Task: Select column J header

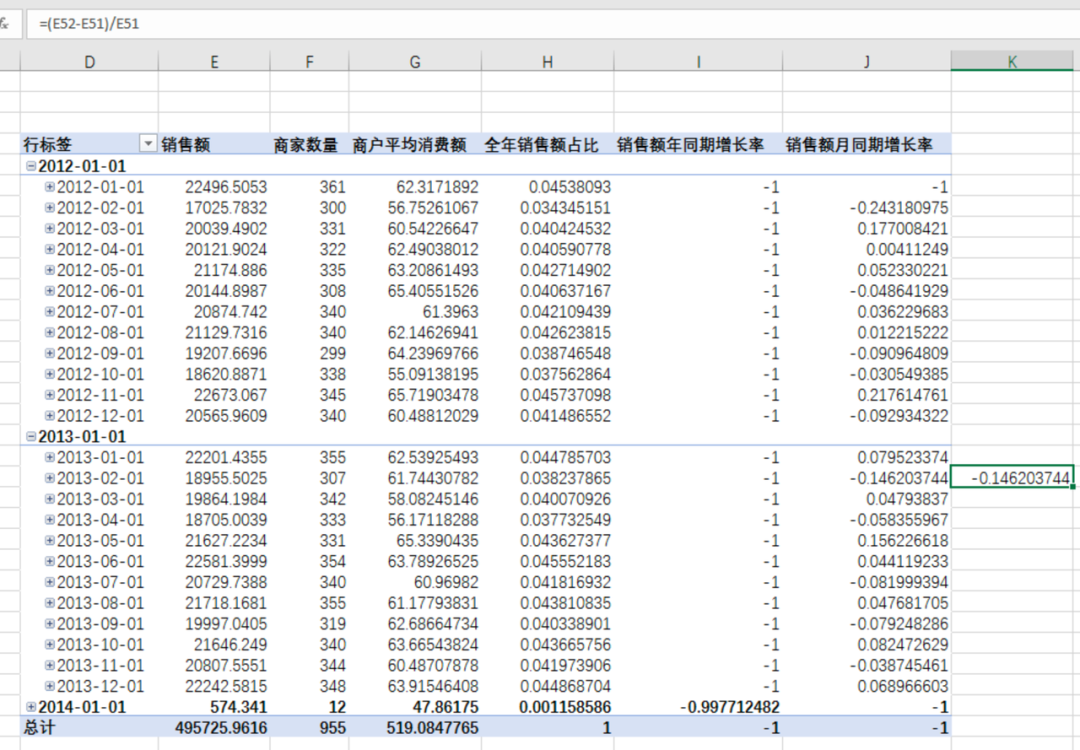Action: point(866,61)
